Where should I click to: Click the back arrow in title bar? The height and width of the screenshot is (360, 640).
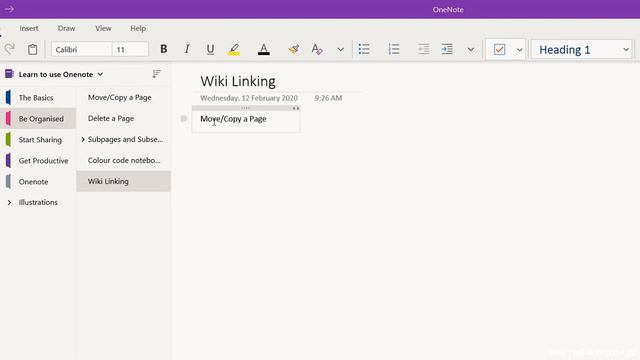click(x=9, y=9)
